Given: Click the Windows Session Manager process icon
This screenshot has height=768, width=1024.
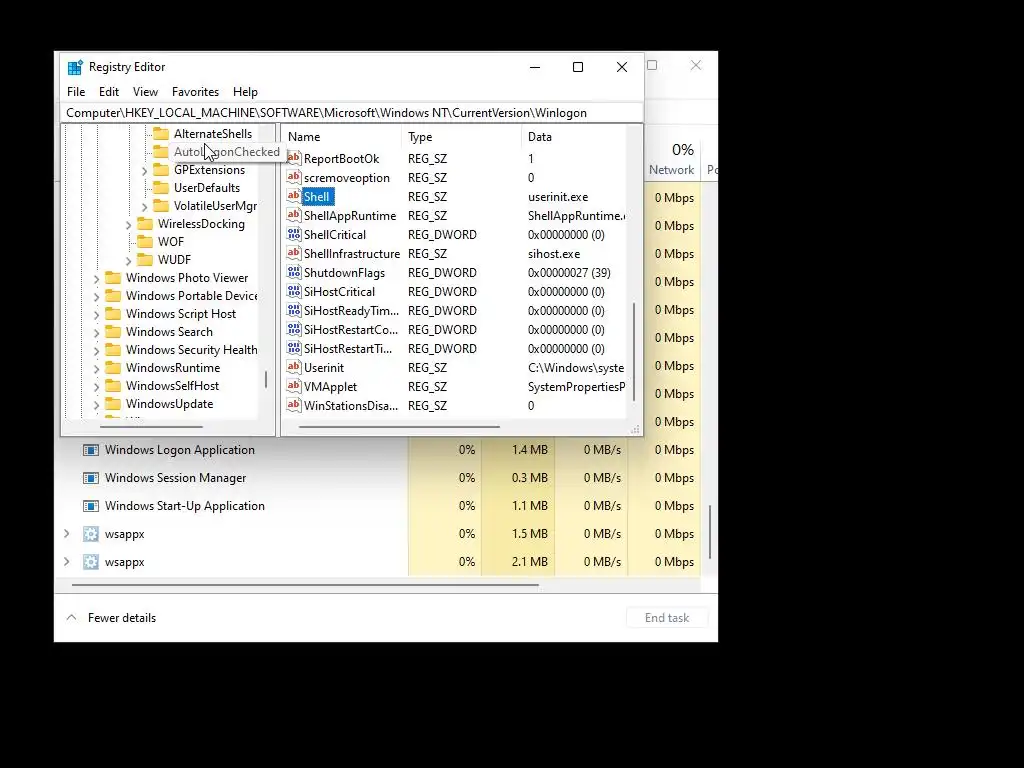Looking at the screenshot, I should [91, 478].
